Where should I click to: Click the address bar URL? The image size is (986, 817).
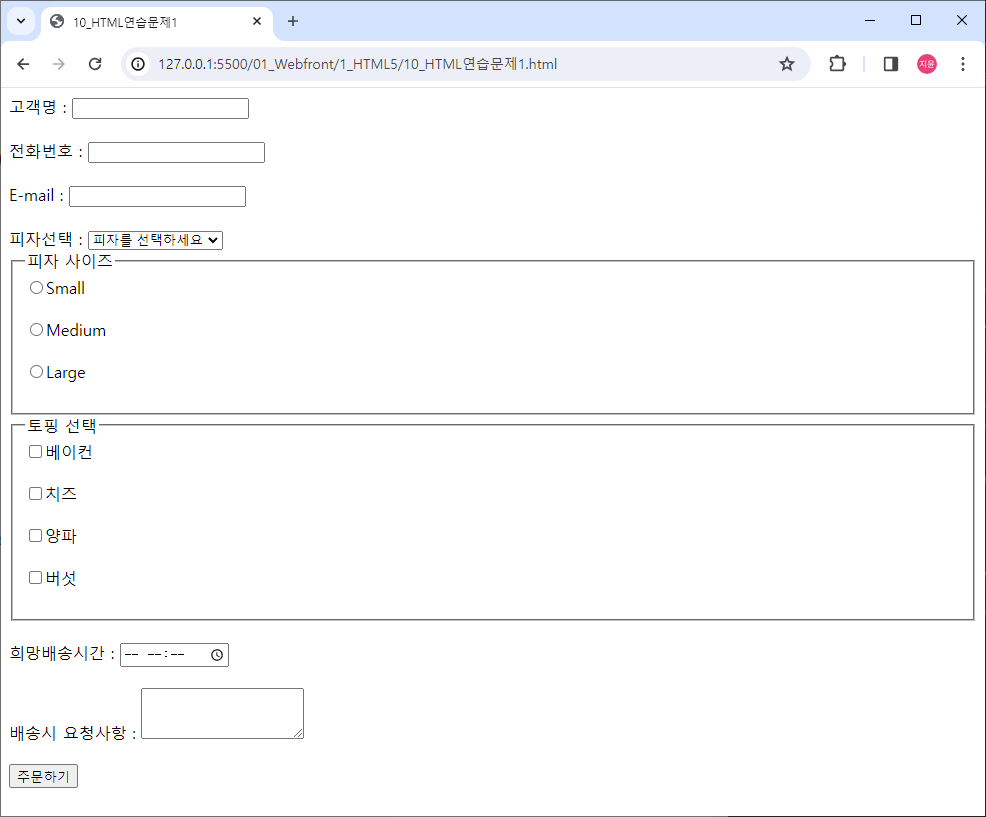357,64
